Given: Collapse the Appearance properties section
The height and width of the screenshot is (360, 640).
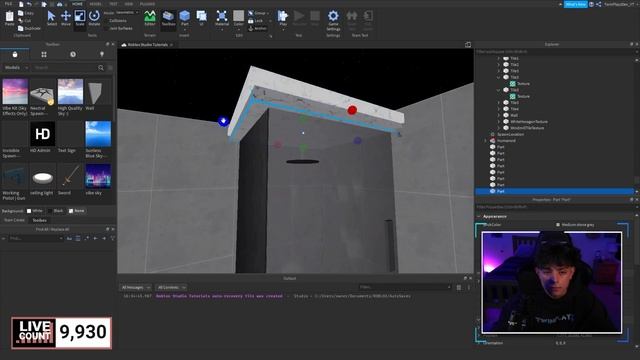Looking at the screenshot, I should (x=479, y=216).
